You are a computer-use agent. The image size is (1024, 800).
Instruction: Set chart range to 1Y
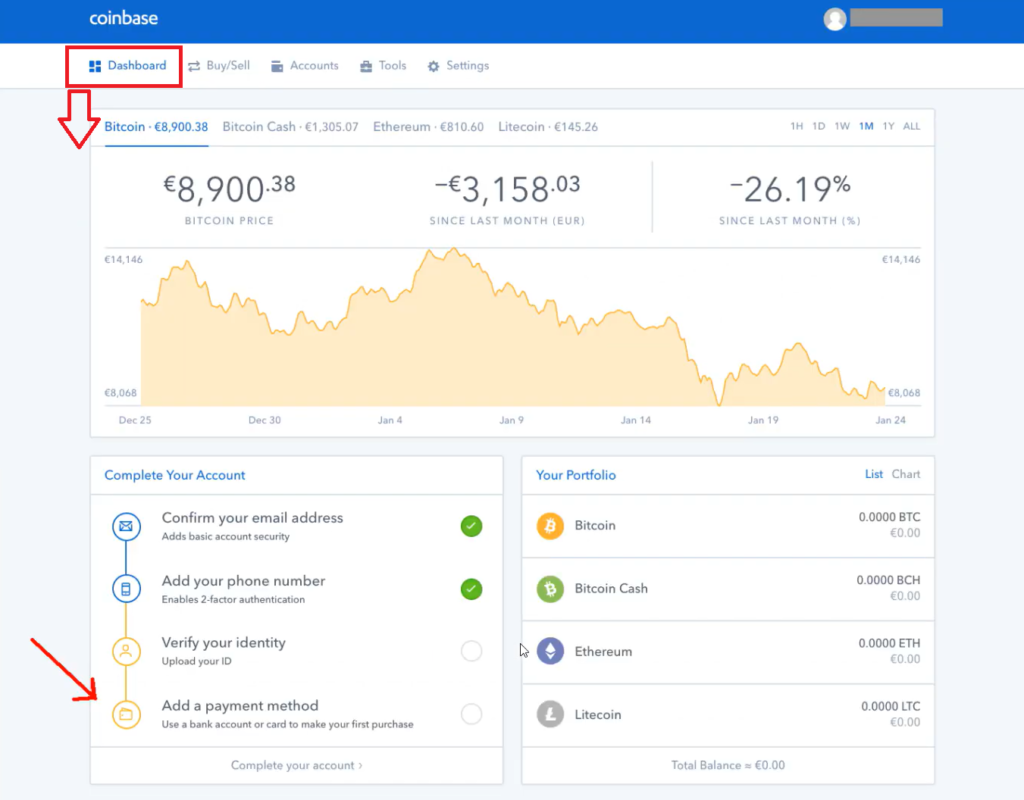click(x=888, y=127)
